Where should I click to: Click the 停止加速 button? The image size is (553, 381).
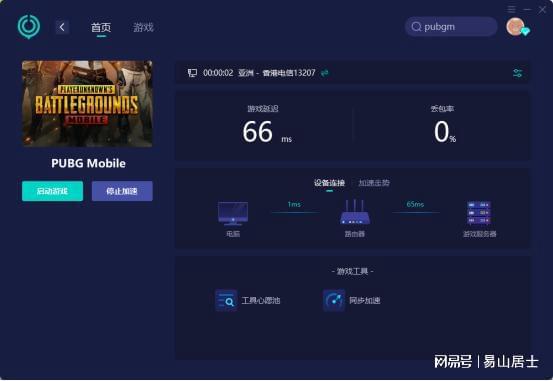point(122,191)
